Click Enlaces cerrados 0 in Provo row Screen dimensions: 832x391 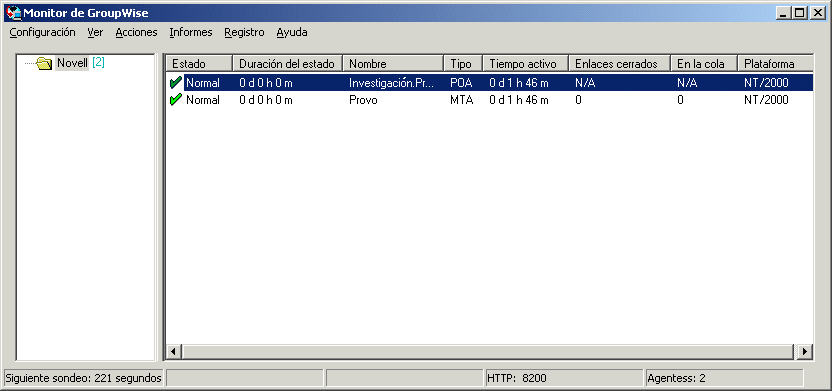coord(578,100)
